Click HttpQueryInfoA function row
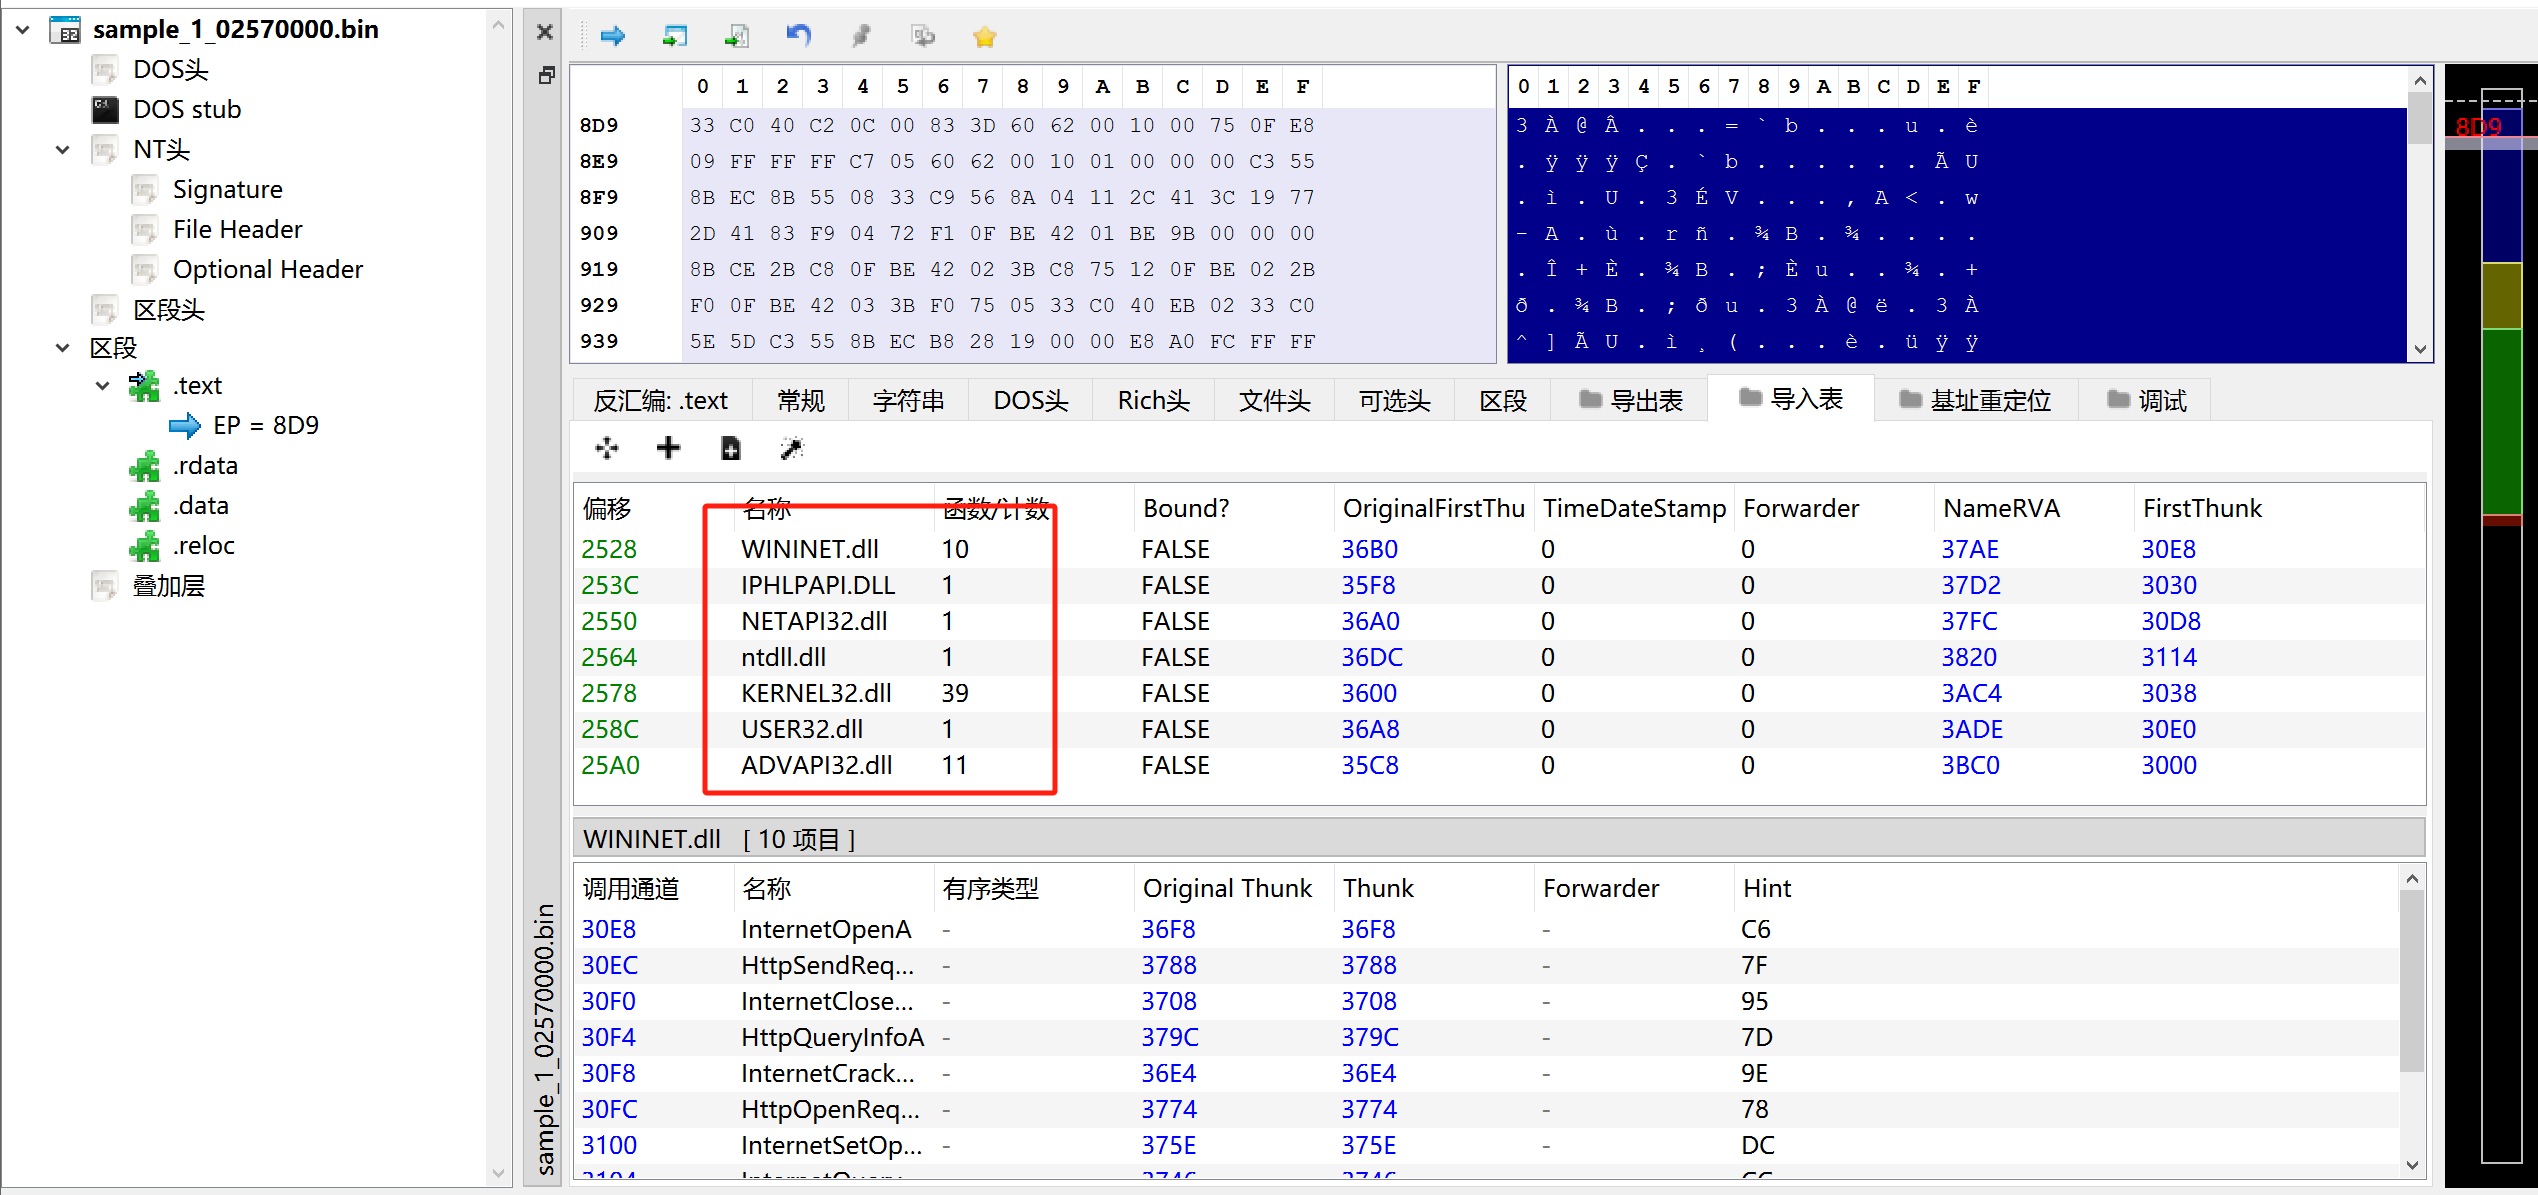This screenshot has height=1195, width=2538. (x=1485, y=1037)
